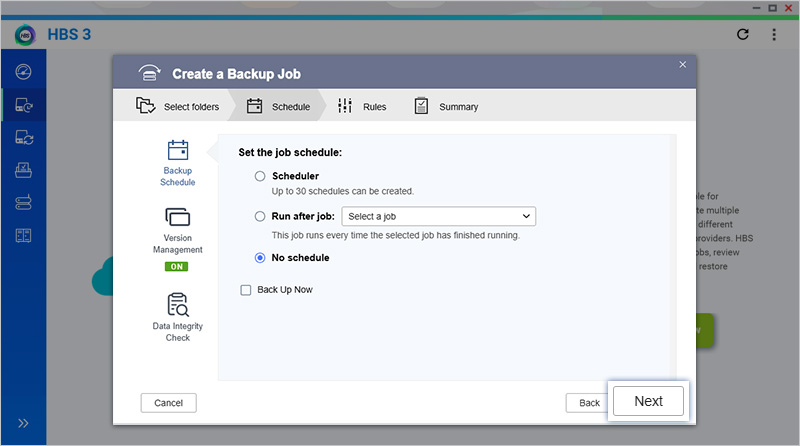Close the HBS 3 window
The width and height of the screenshot is (800, 446).
click(788, 8)
